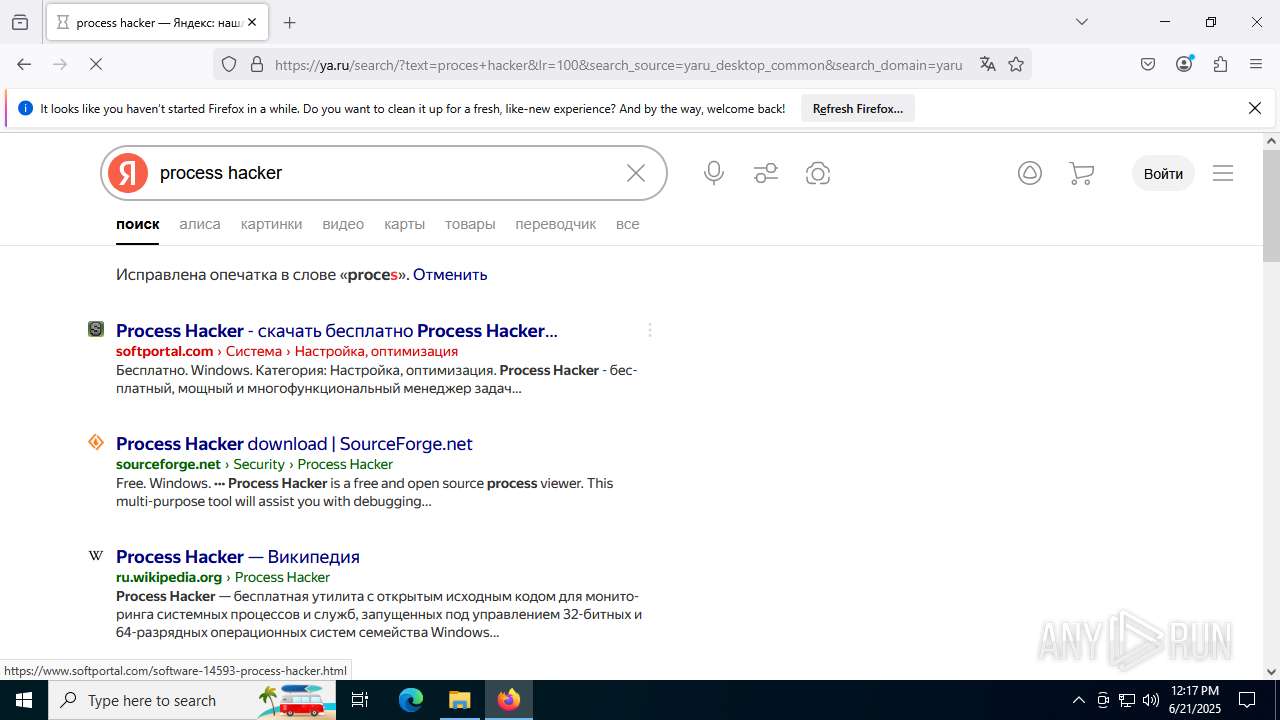Select the поиск tab
The height and width of the screenshot is (720, 1280).
tap(137, 224)
